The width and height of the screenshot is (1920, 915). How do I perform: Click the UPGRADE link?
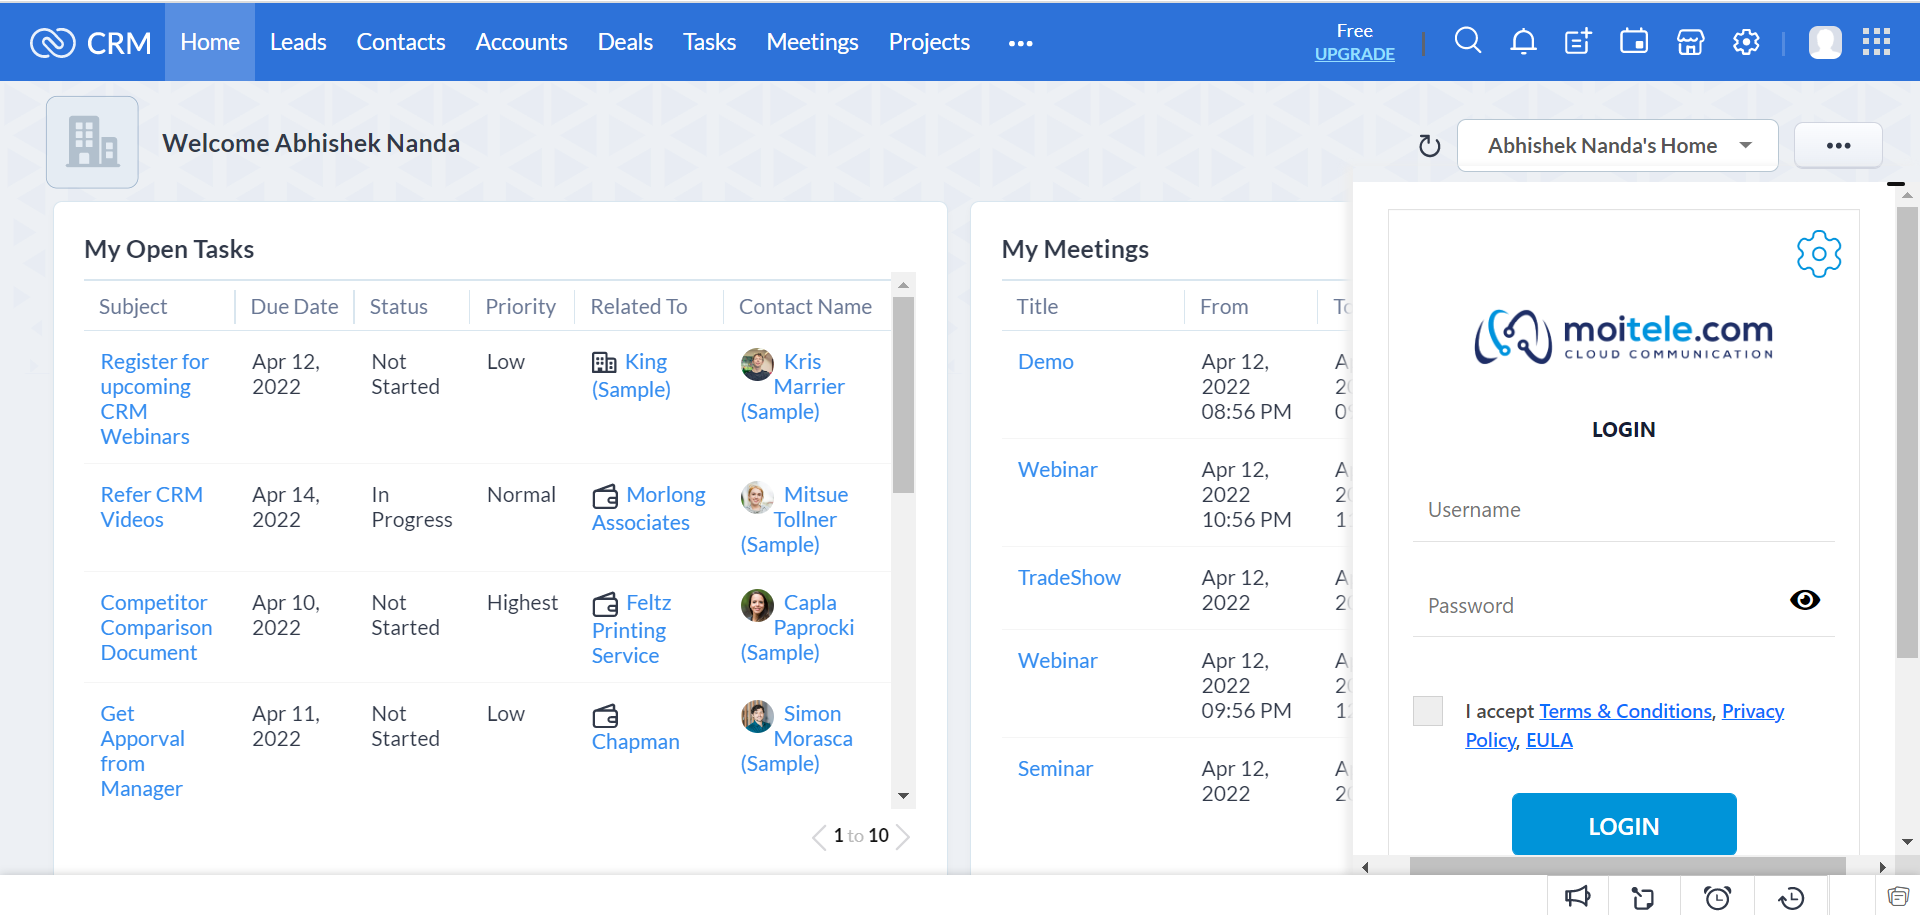tap(1354, 54)
